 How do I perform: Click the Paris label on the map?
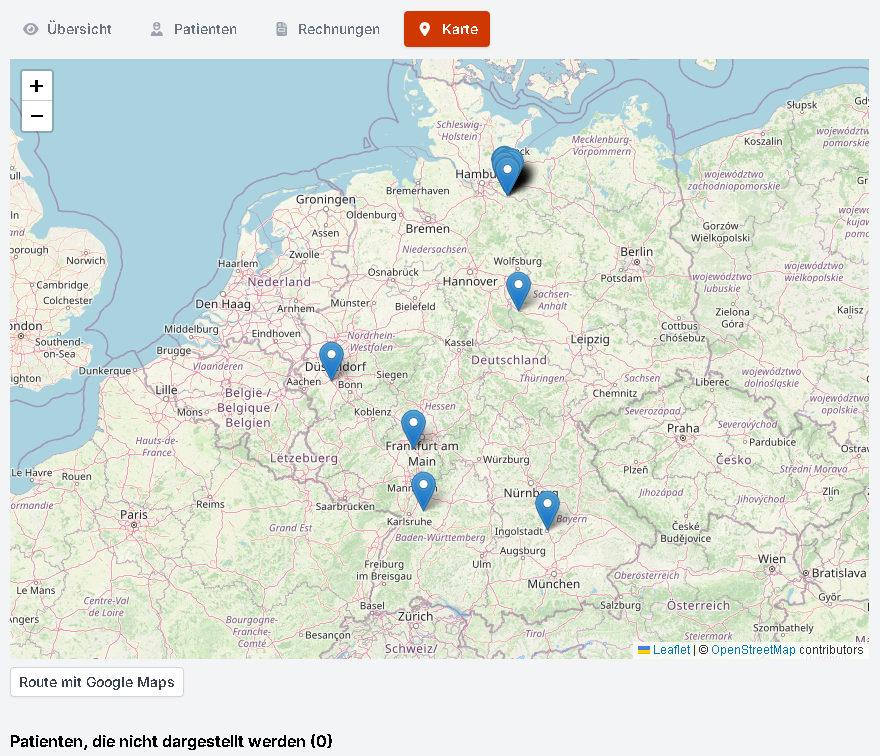[x=134, y=515]
